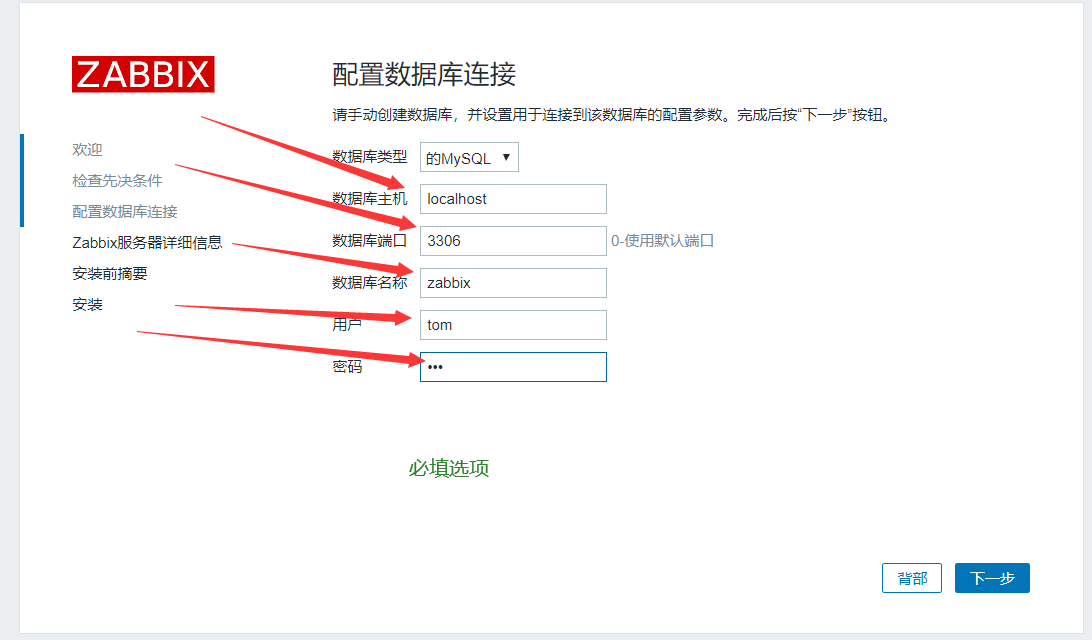This screenshot has width=1092, height=640.
Task: Click the 数据库主机 label
Action: click(x=369, y=199)
